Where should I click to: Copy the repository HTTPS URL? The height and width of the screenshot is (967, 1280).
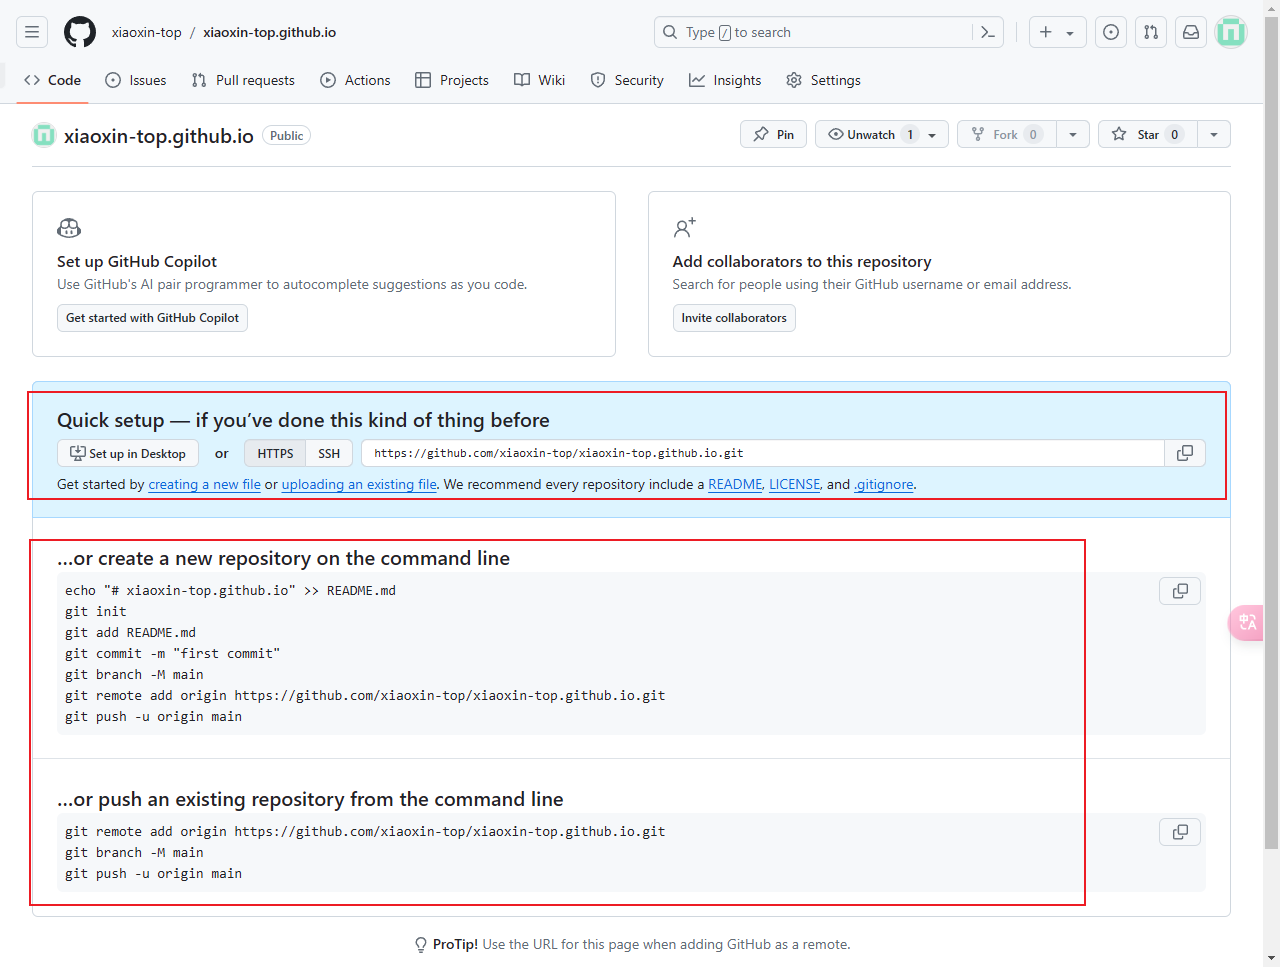click(1185, 453)
